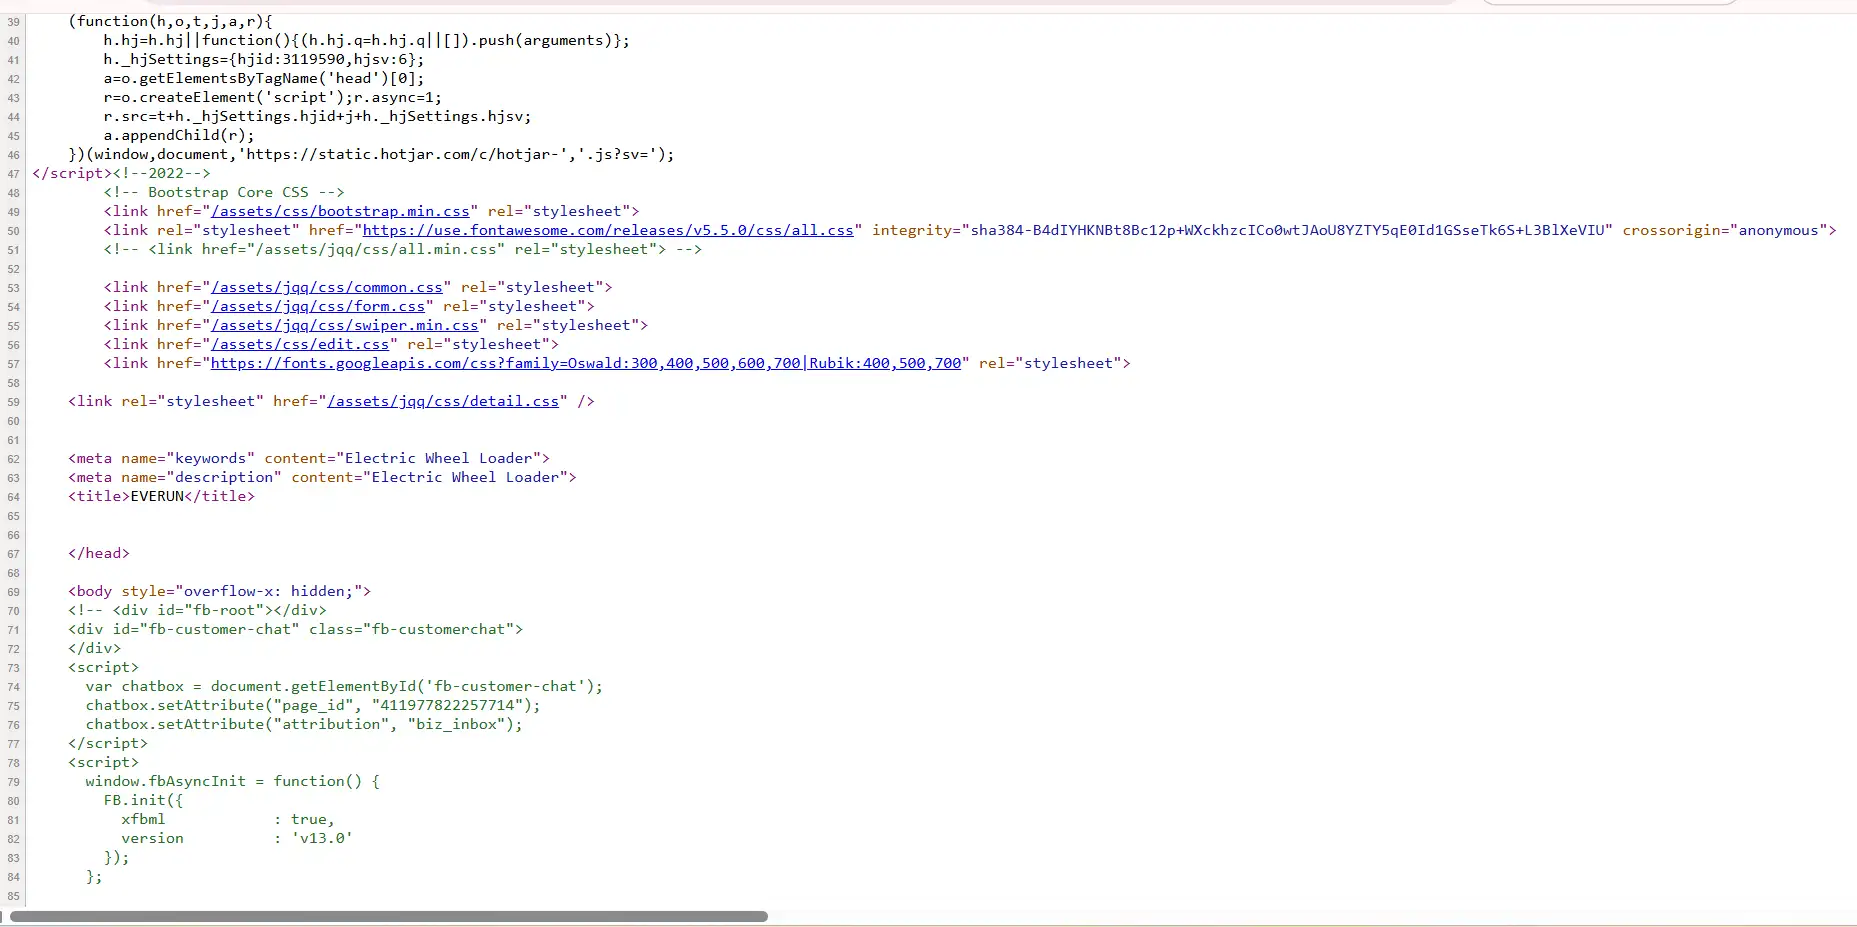Image resolution: width=1857 pixels, height=927 pixels.
Task: Click the window.fbAsyncInit function line
Action: click(232, 781)
